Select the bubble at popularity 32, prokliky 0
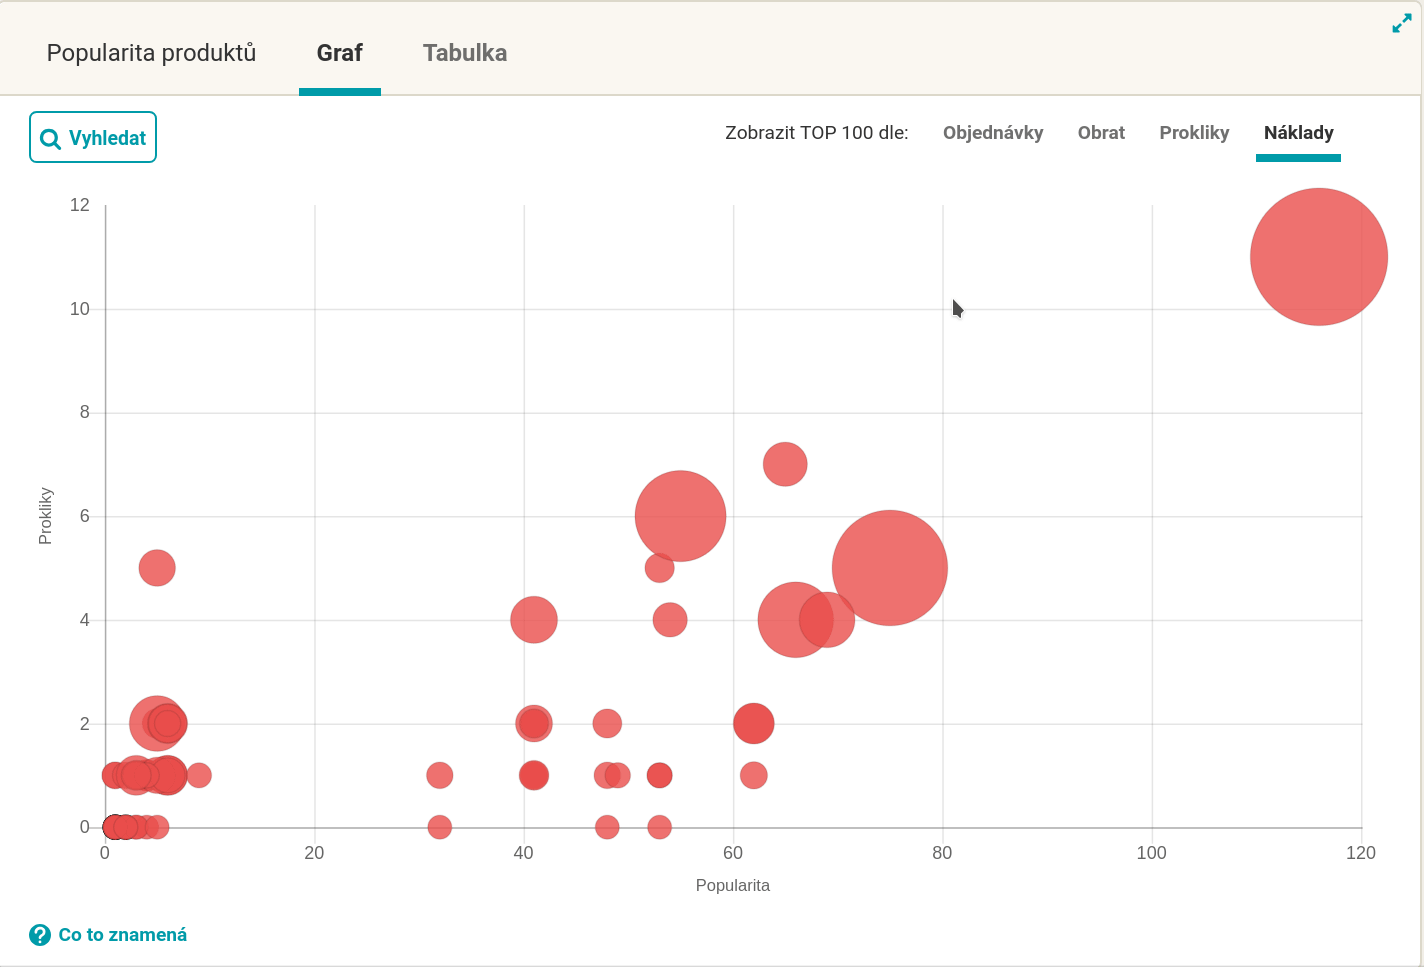1424x967 pixels. tap(439, 827)
